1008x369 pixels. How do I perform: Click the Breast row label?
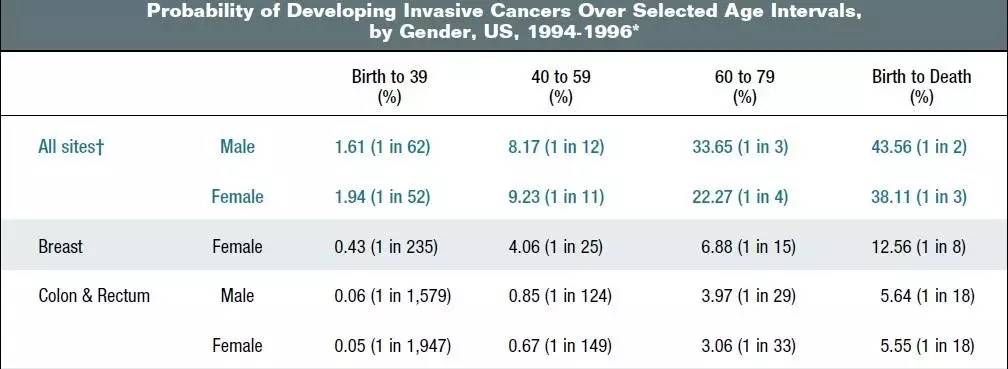point(60,246)
